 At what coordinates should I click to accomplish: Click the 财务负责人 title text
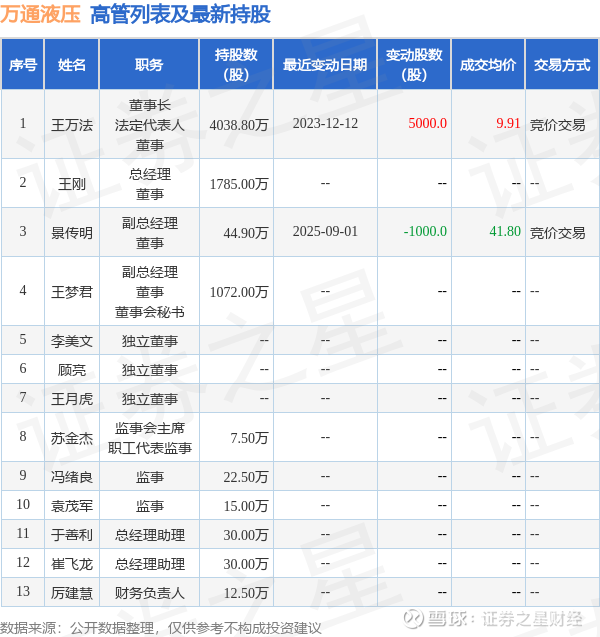pos(149,593)
